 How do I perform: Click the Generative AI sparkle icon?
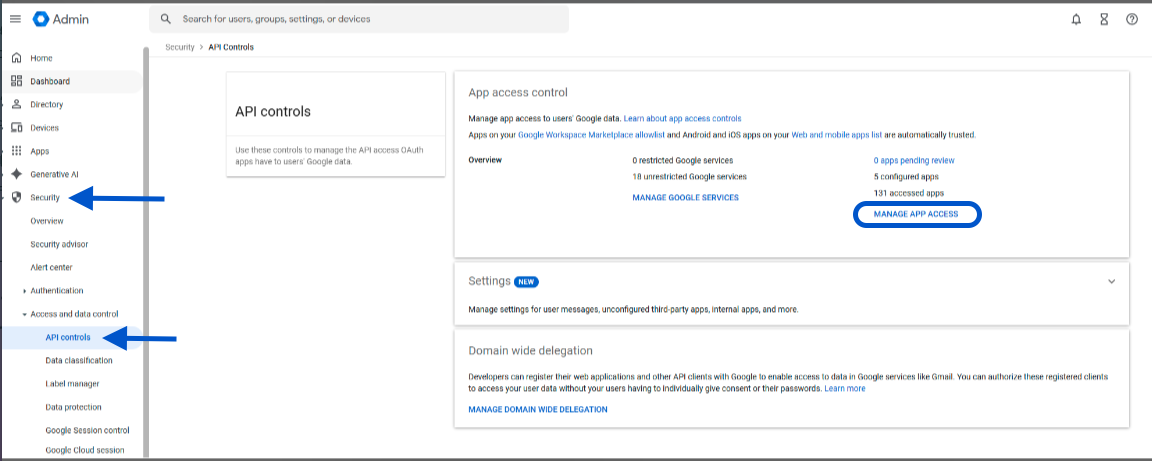click(x=16, y=174)
